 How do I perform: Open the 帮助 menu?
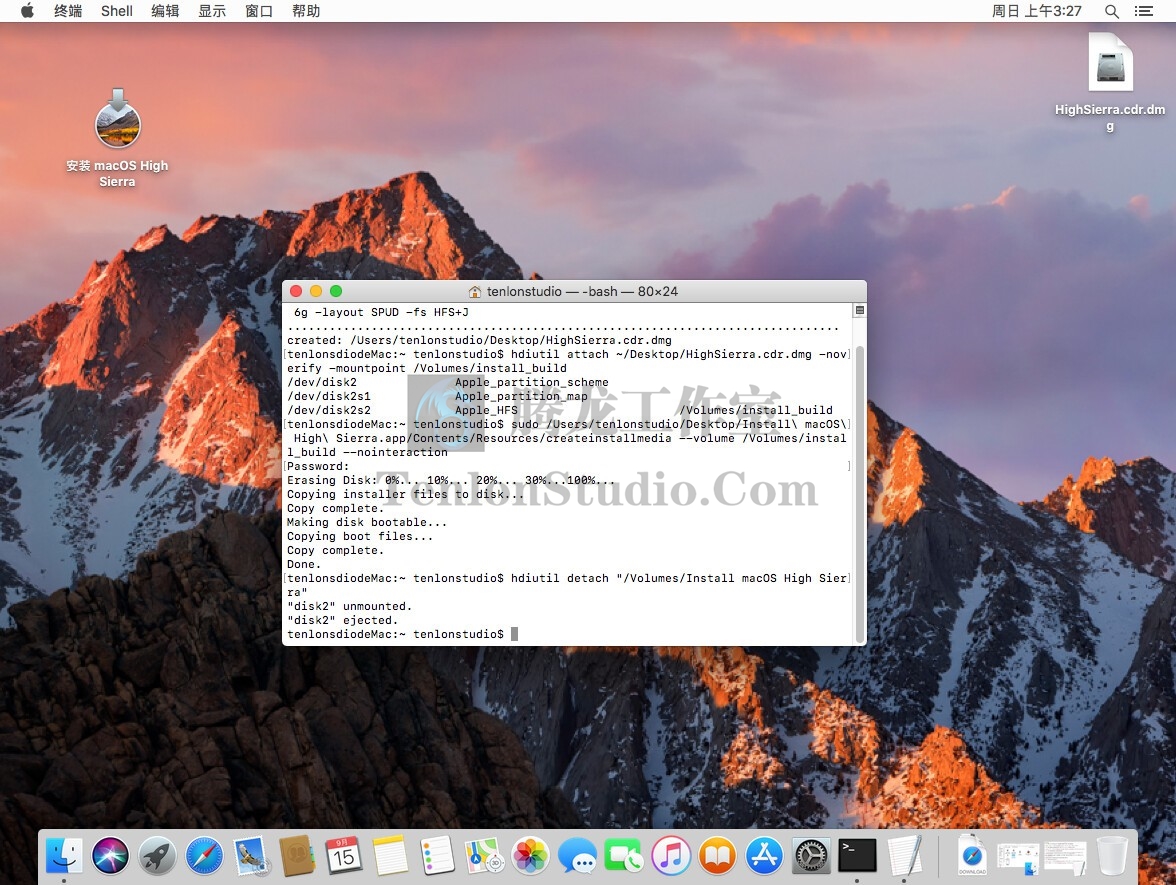[306, 11]
